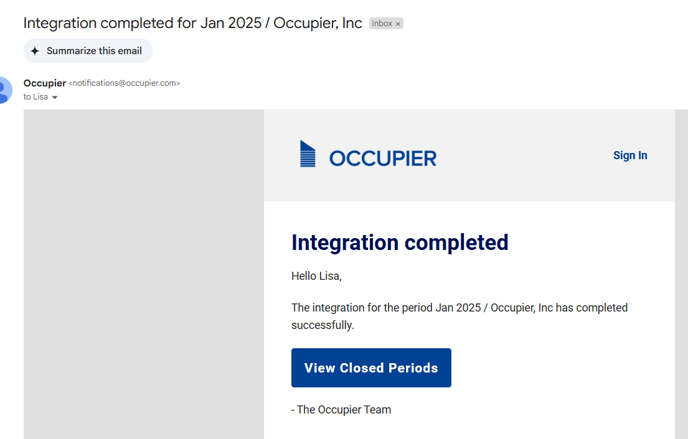Click the word "successfully." in the message

[322, 325]
